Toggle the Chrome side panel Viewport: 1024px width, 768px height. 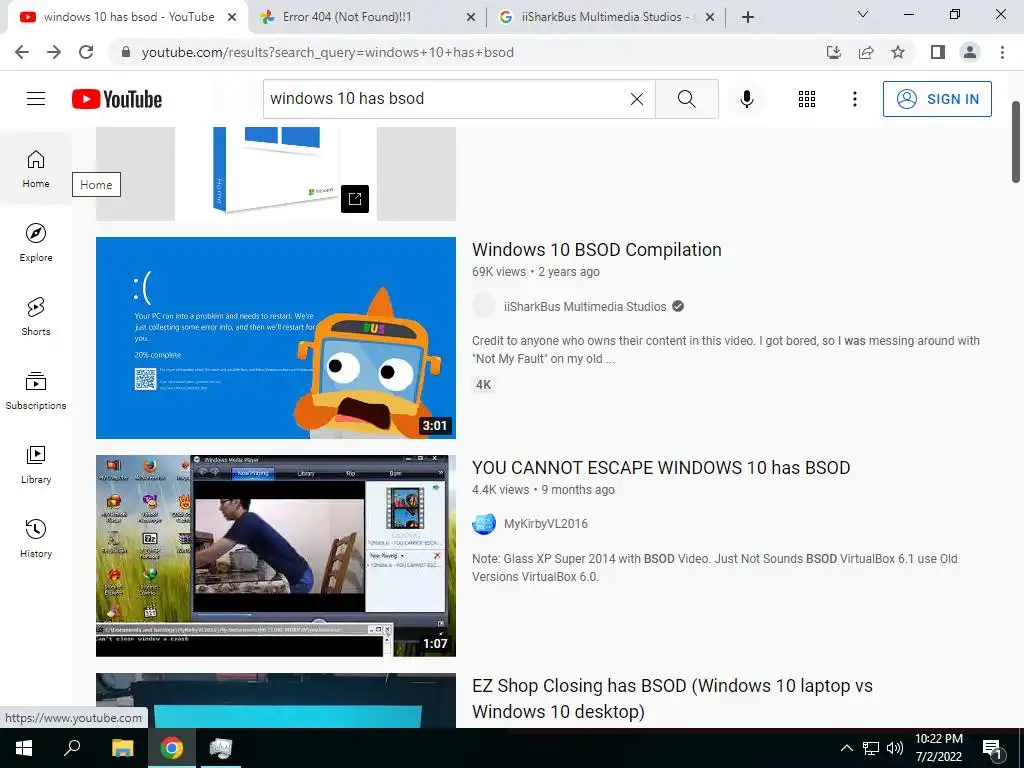coord(938,52)
